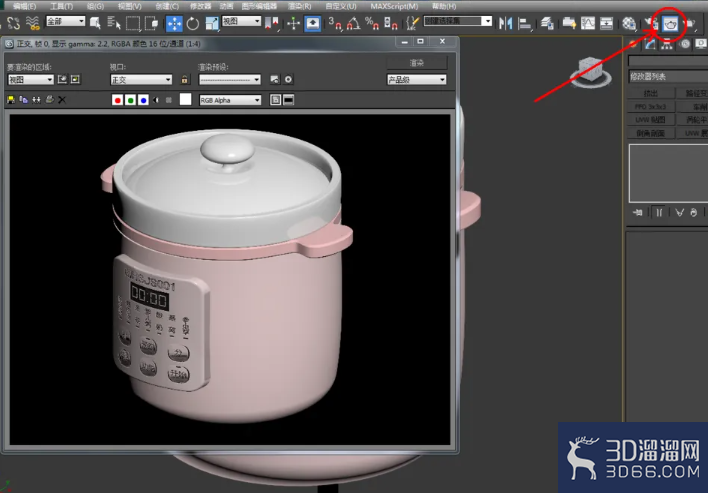The image size is (708, 493).
Task: Open the 工具(T) menu
Action: (61, 6)
